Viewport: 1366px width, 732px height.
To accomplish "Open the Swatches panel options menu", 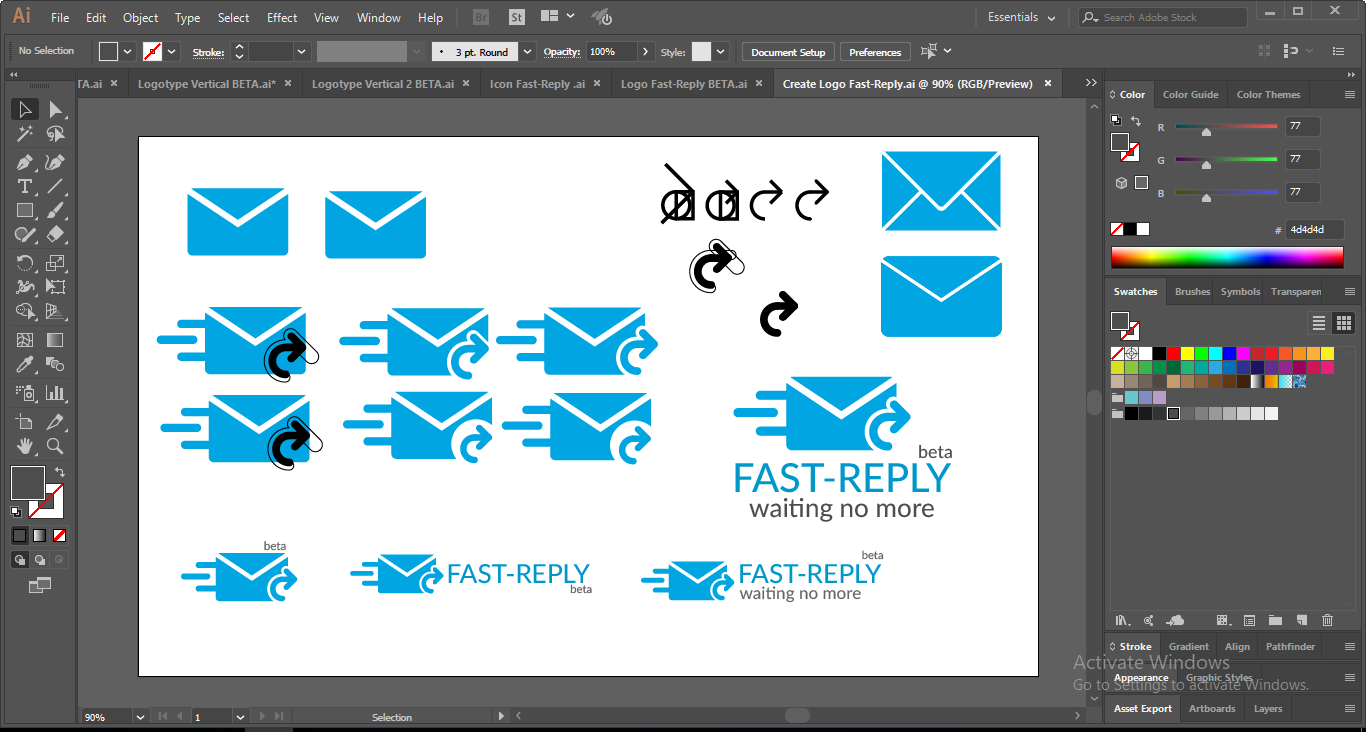I will coord(1350,292).
